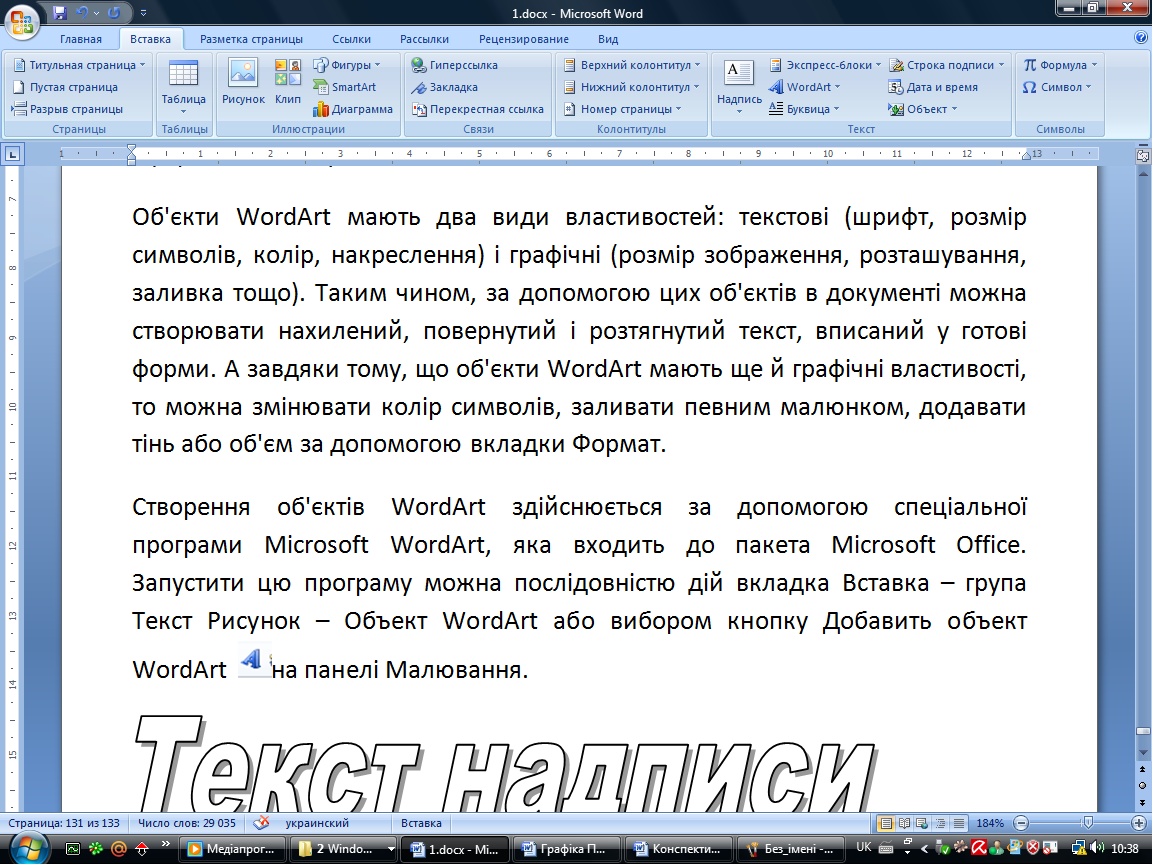1152x864 pixels.
Task: Open the Клип clip art pane
Action: click(x=287, y=82)
